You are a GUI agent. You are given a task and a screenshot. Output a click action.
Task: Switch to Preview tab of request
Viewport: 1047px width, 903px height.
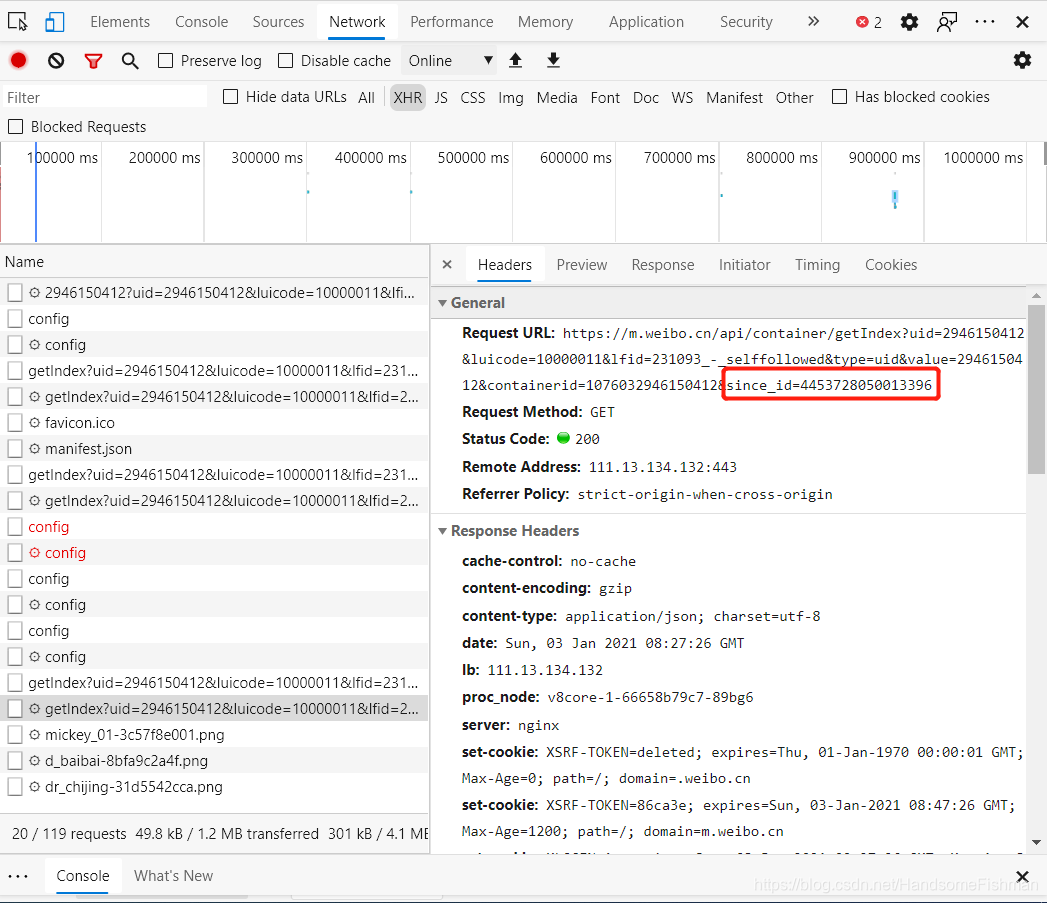pos(582,265)
